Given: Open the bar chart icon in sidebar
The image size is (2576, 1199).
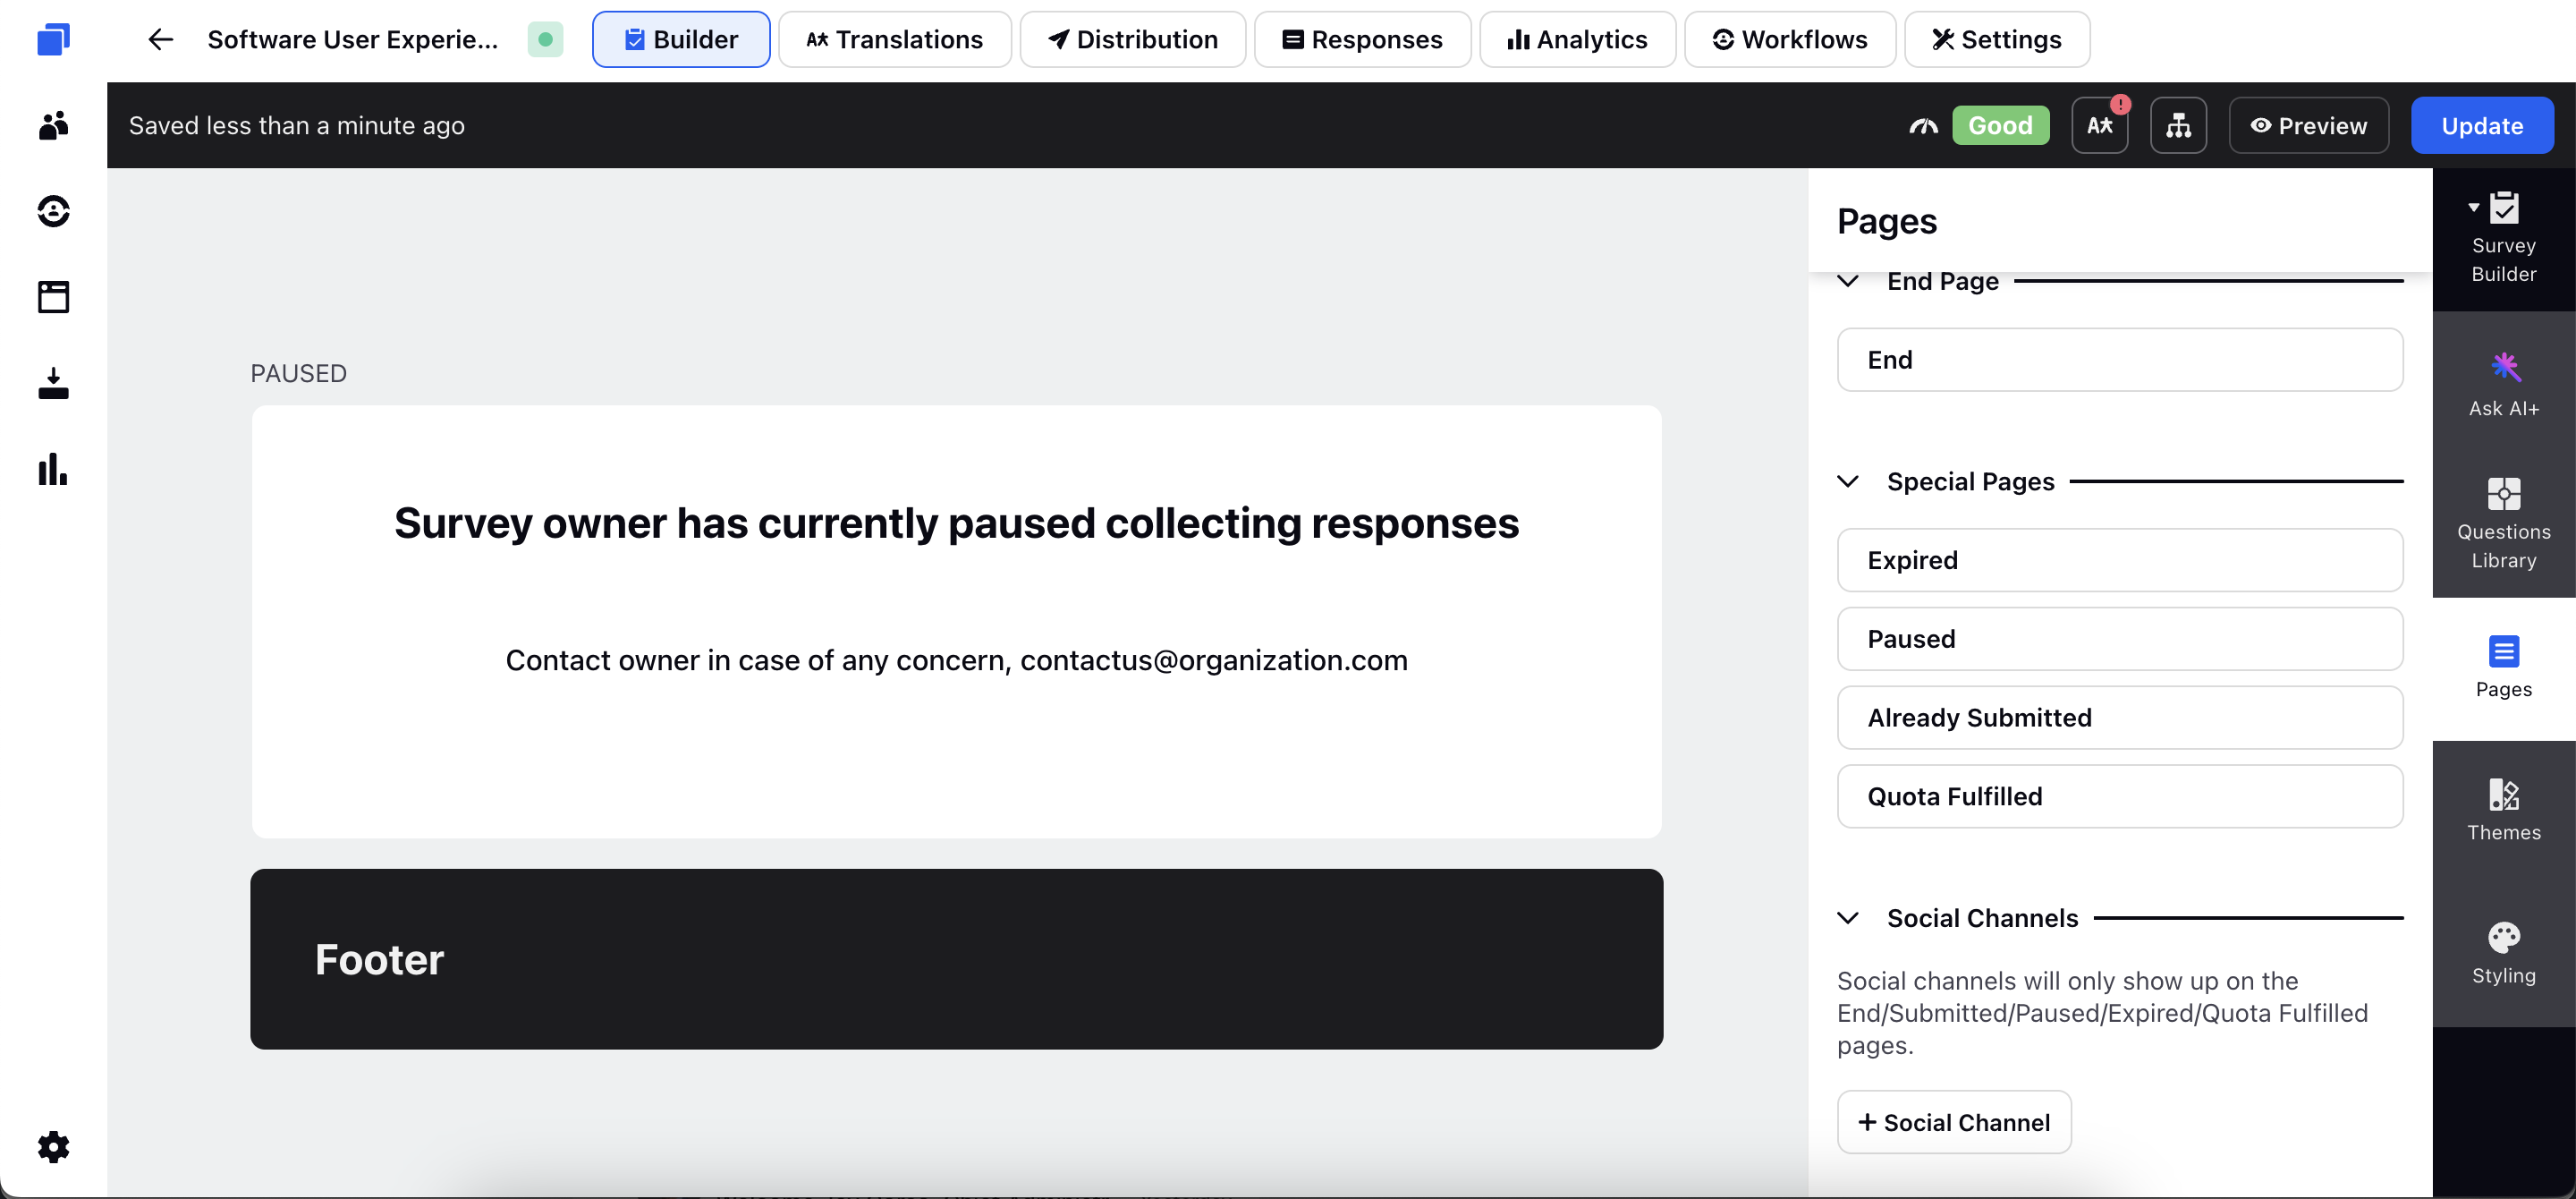Looking at the screenshot, I should (x=53, y=469).
